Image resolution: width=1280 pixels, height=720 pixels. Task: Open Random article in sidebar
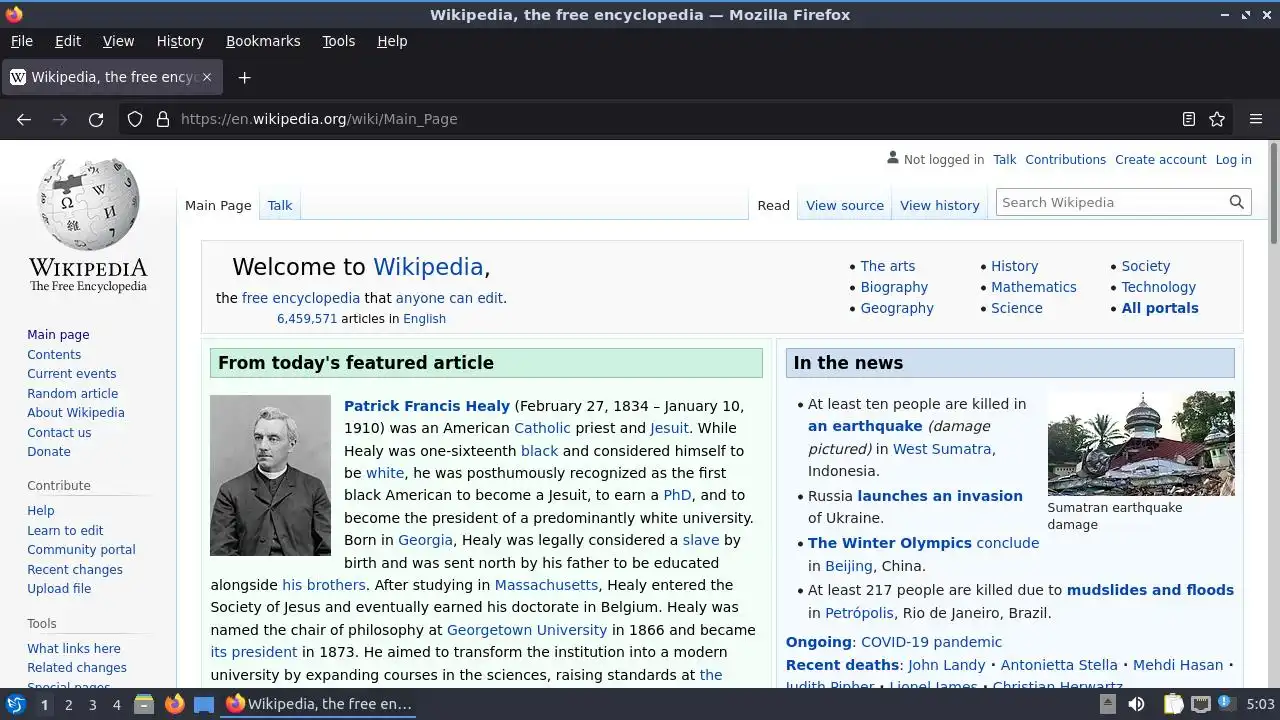[x=73, y=393]
